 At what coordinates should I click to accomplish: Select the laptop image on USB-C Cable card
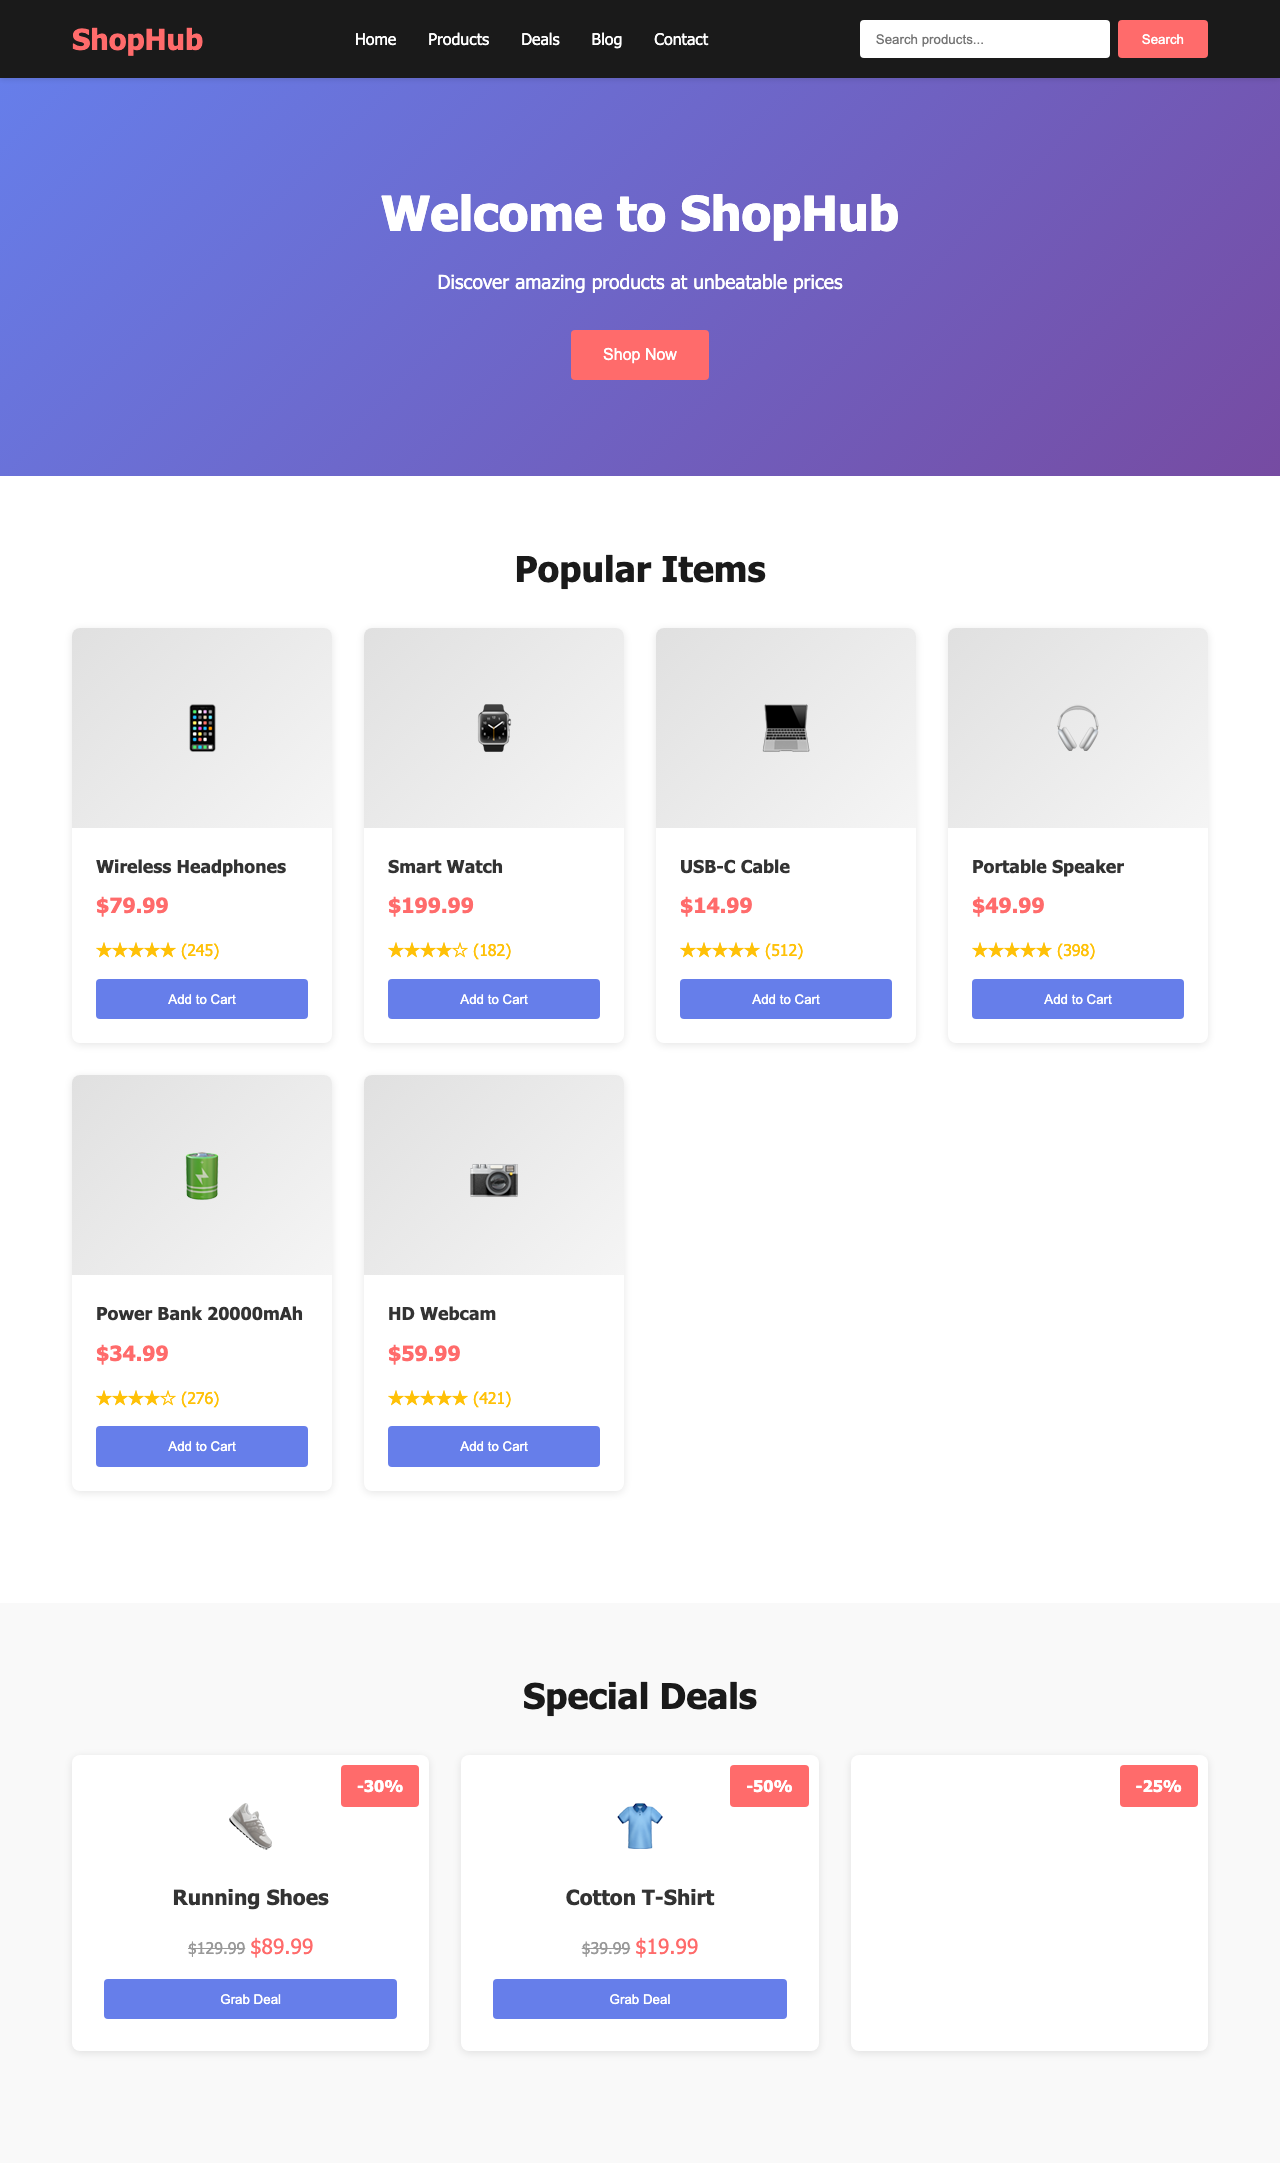tap(785, 727)
